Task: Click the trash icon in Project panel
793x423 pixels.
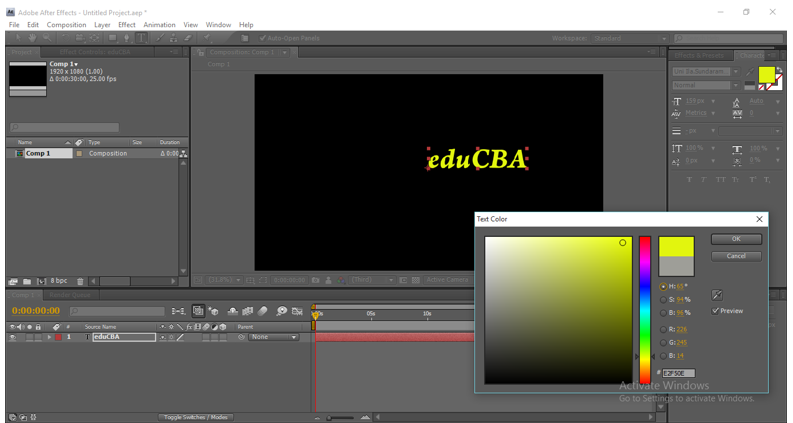Action: [x=80, y=281]
